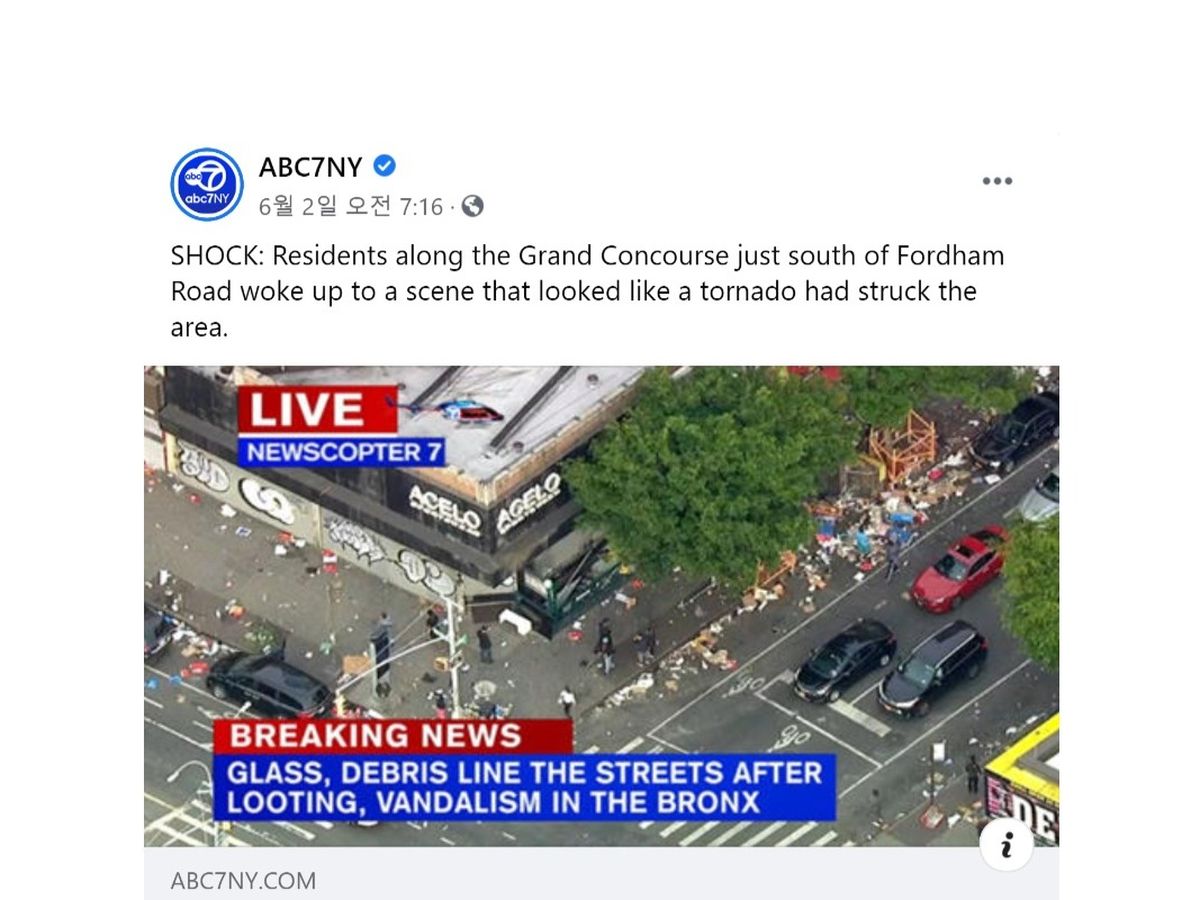Open the post timestamp 6월 2일 오전 7:16
Image resolution: width=1200 pixels, height=900 pixels.
point(350,207)
